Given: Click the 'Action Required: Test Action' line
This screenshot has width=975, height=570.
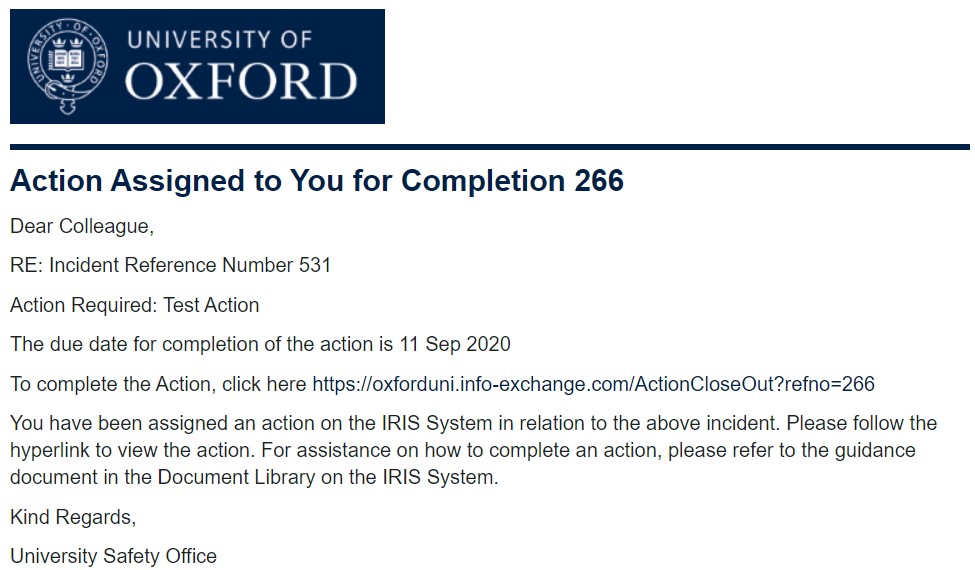Looking at the screenshot, I should (134, 305).
